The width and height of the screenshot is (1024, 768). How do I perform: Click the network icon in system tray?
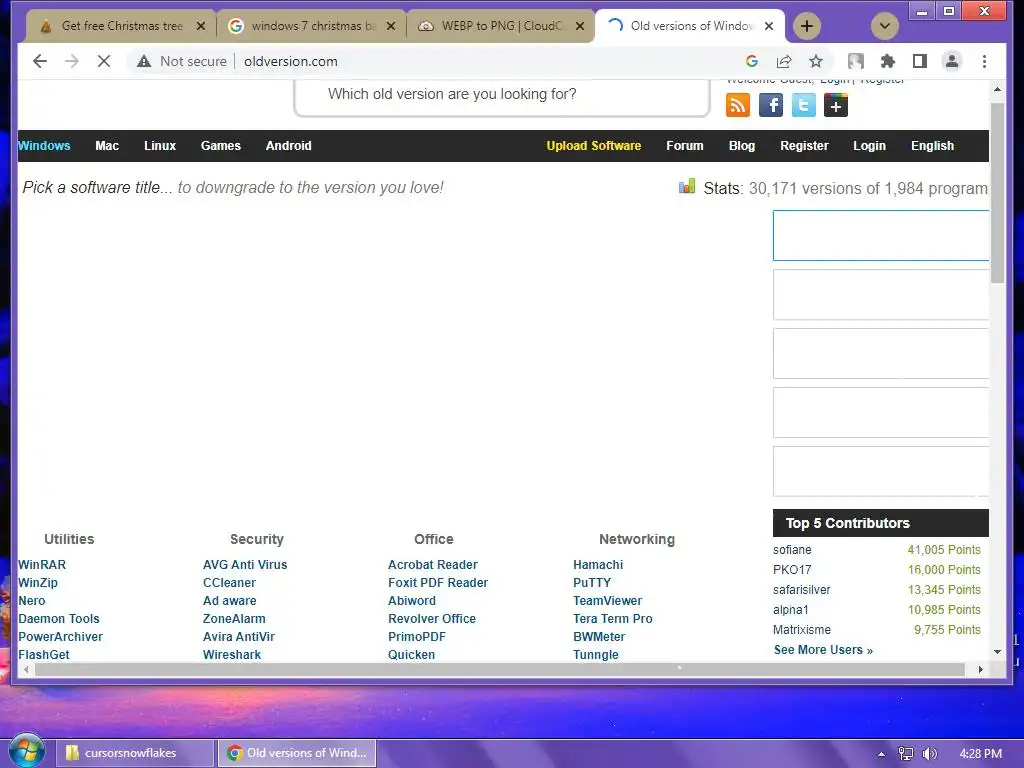906,753
